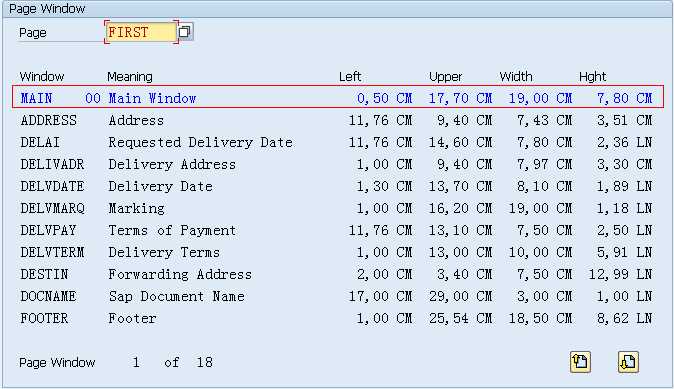Image resolution: width=674 pixels, height=389 pixels.
Task: Select the DELIVADR window entry
Action: click(x=52, y=164)
